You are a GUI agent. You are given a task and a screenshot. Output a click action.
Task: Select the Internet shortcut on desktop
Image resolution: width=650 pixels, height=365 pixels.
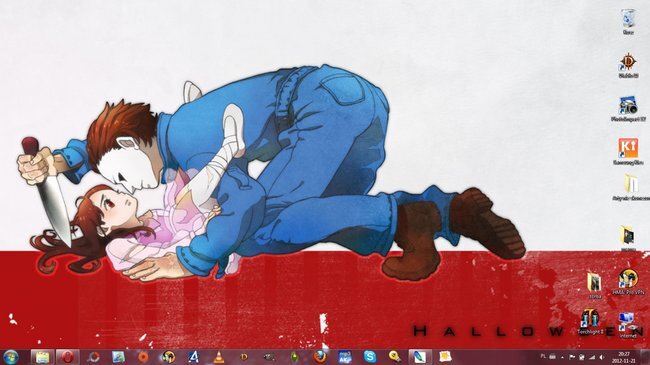coord(628,326)
